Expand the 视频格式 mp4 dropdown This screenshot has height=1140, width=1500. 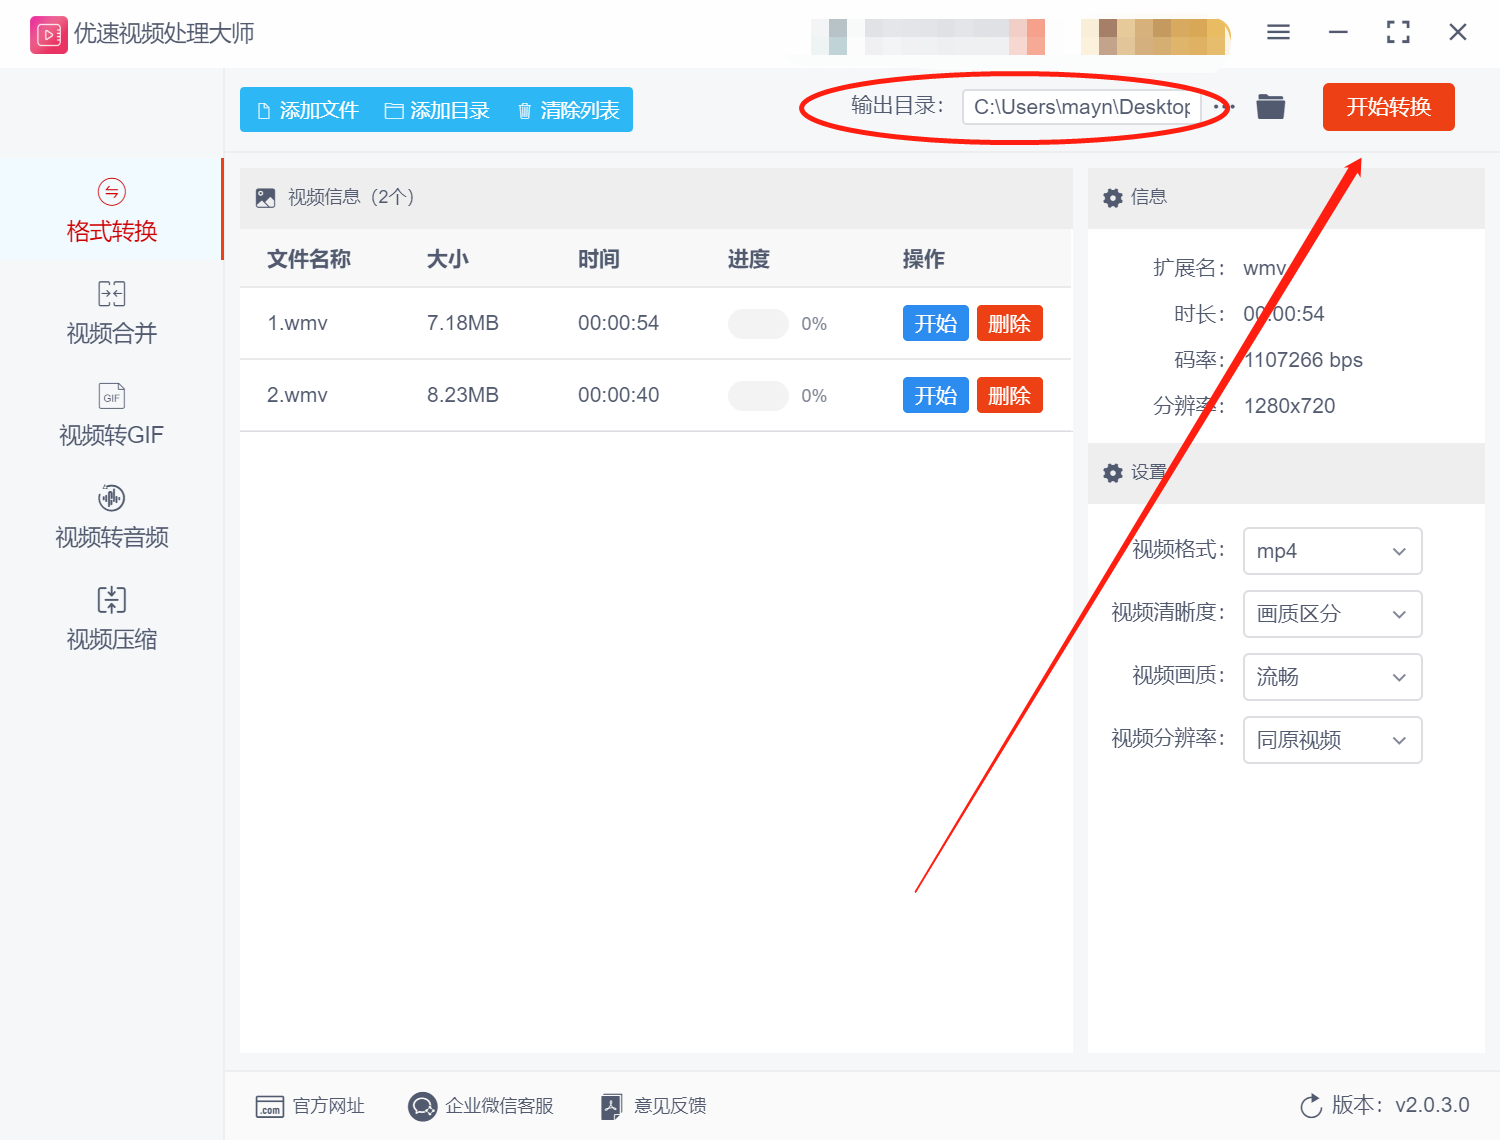(1332, 551)
